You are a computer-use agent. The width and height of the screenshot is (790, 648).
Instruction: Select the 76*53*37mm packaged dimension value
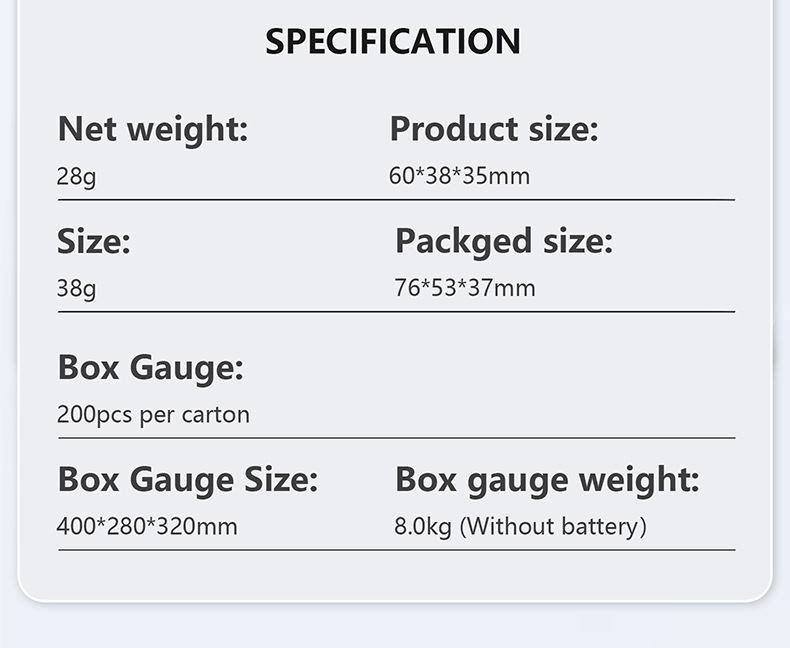point(465,289)
